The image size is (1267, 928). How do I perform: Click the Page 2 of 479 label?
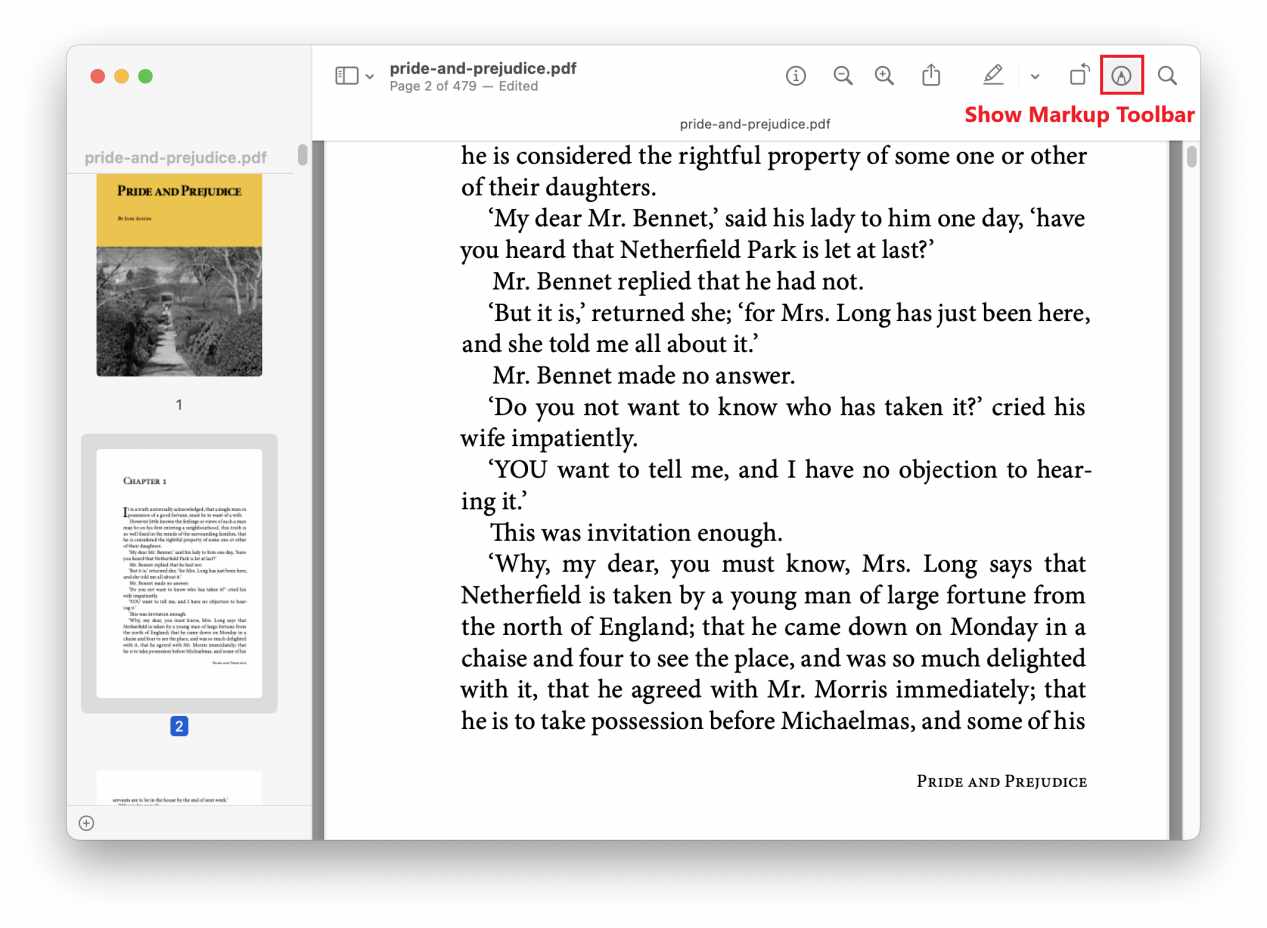tap(465, 86)
